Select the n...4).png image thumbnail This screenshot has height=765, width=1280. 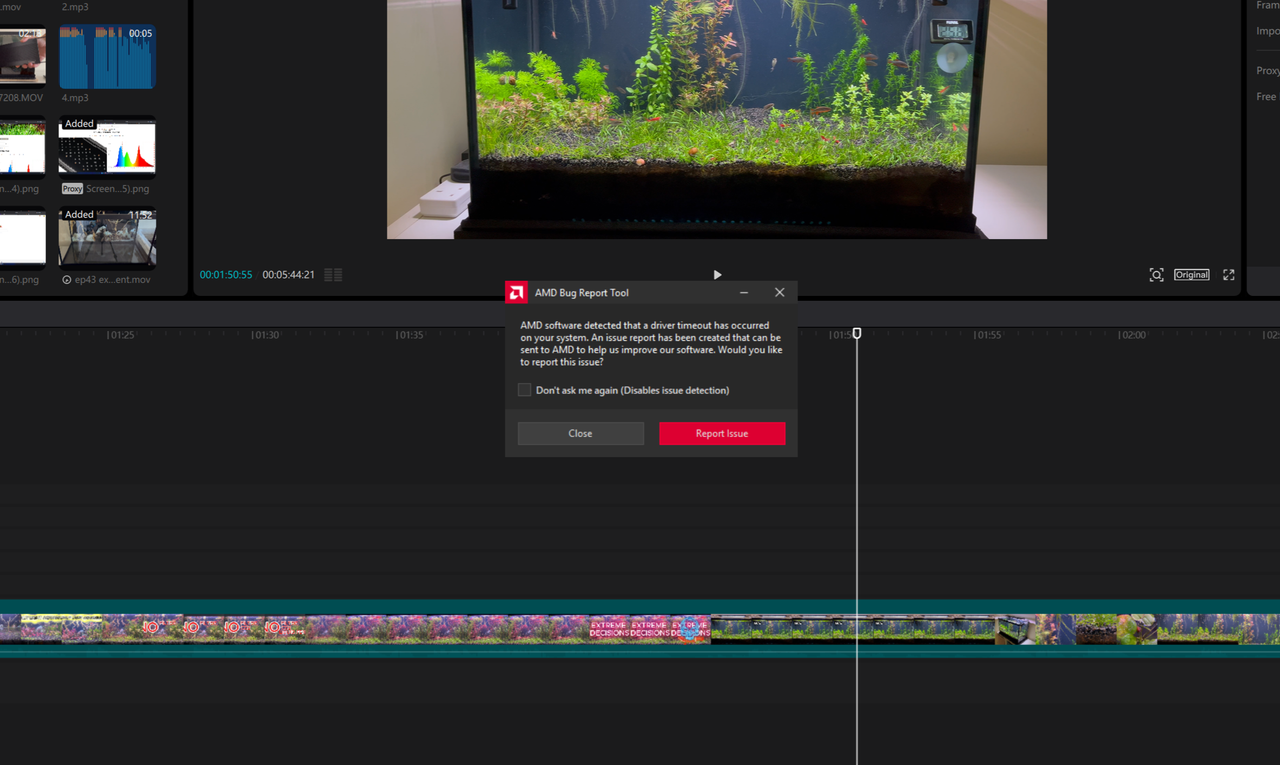pos(22,147)
